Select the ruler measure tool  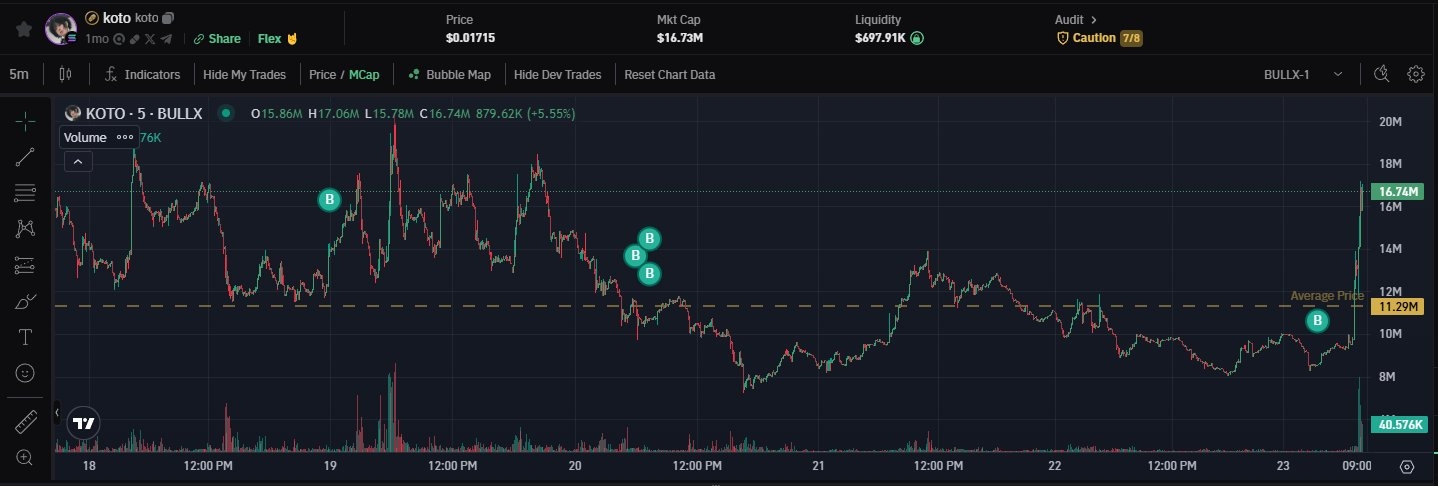click(x=26, y=422)
